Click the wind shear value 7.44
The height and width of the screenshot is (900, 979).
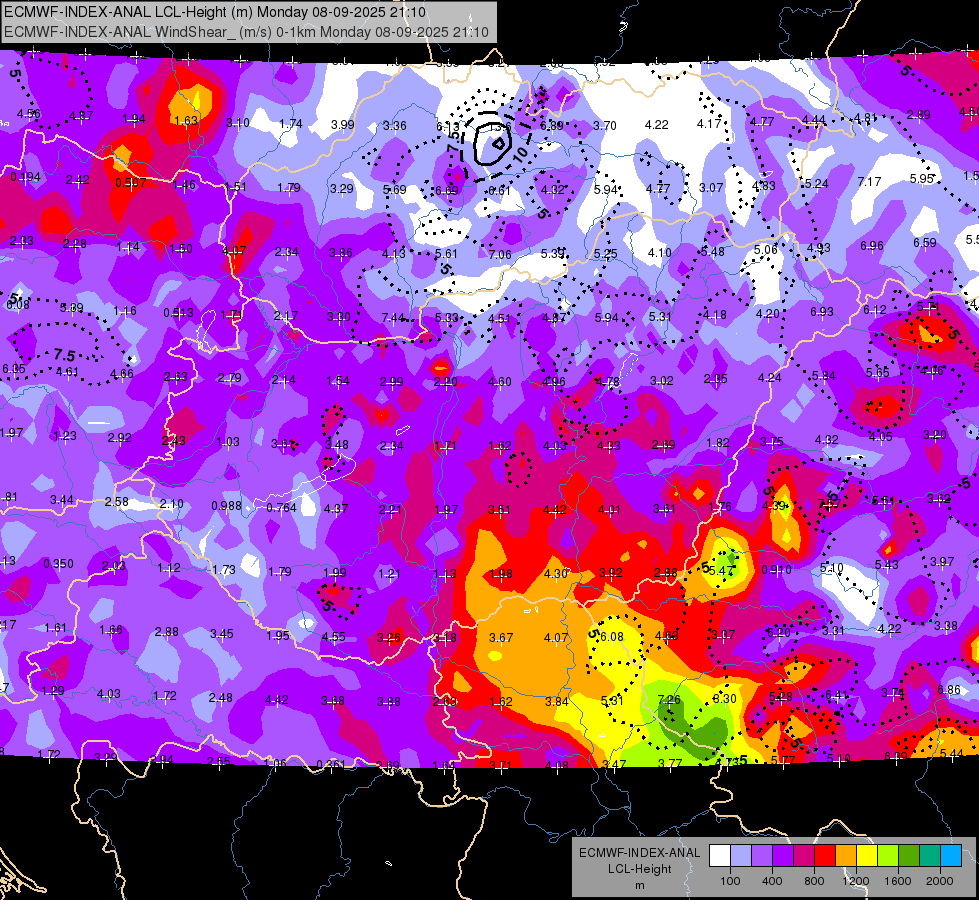(x=393, y=318)
